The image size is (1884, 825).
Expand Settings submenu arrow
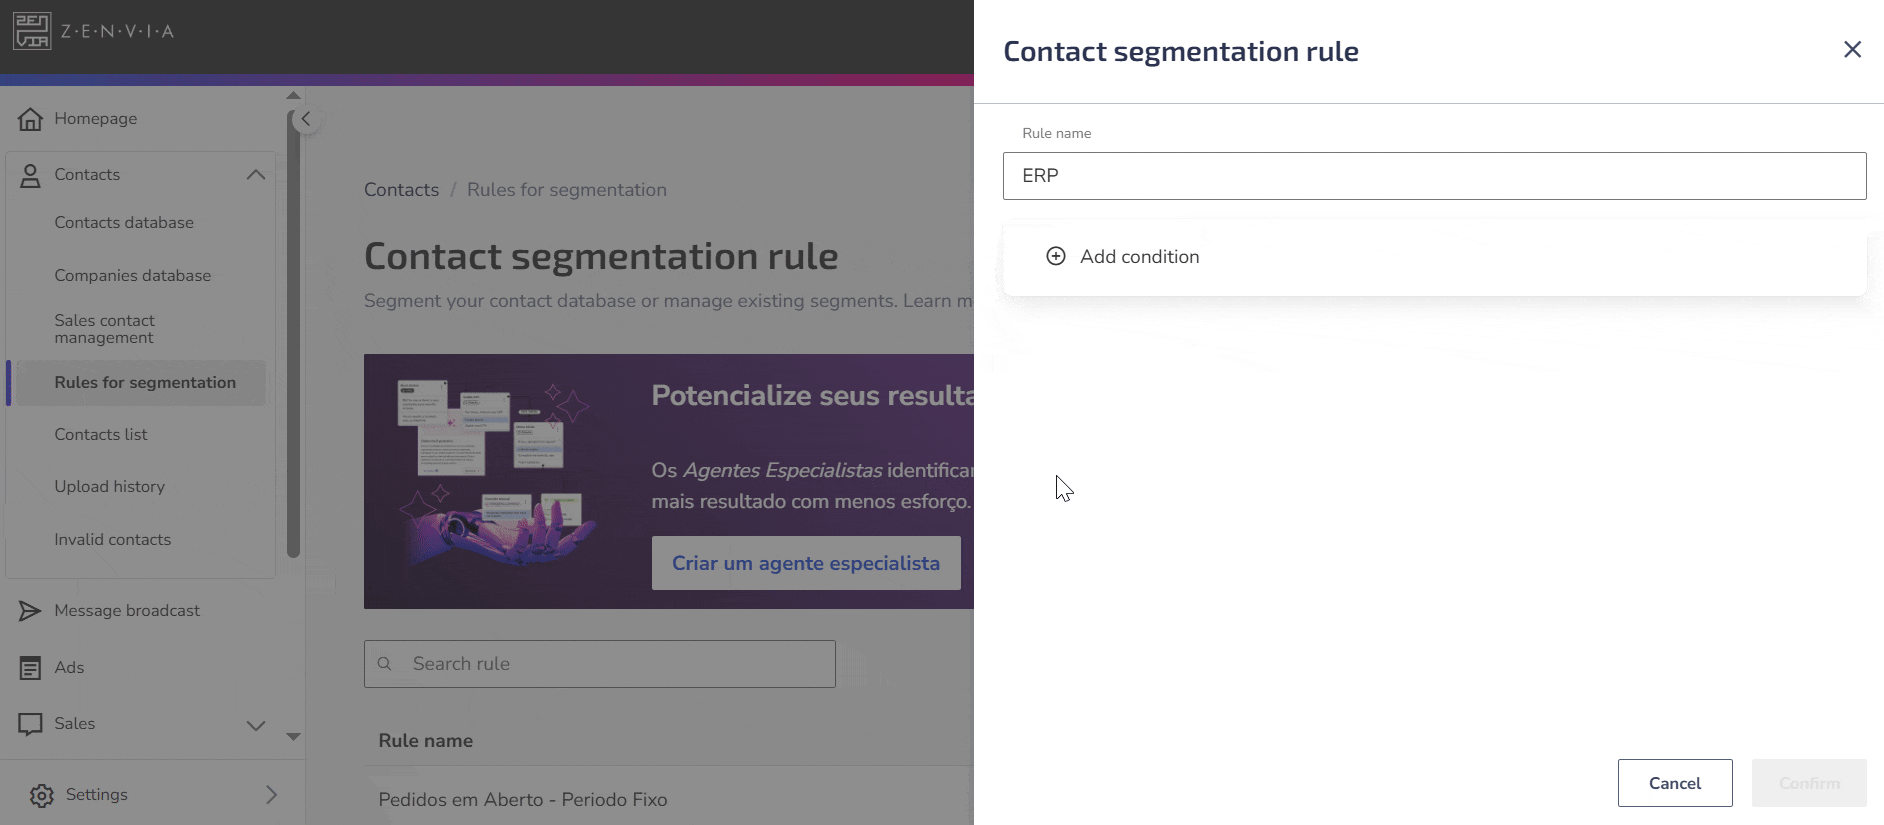271,795
